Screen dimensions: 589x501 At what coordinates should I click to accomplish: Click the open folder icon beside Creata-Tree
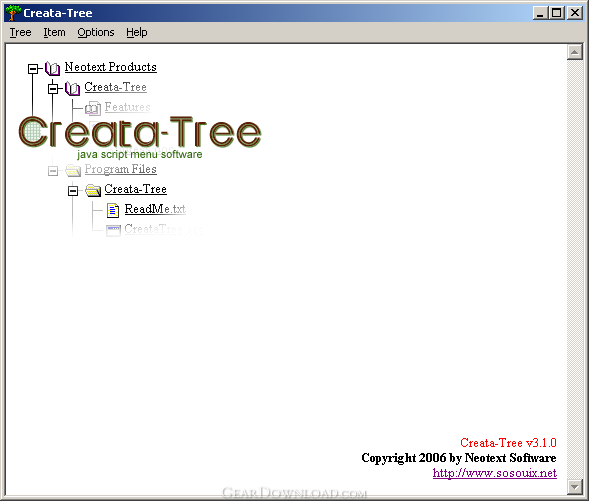point(93,190)
